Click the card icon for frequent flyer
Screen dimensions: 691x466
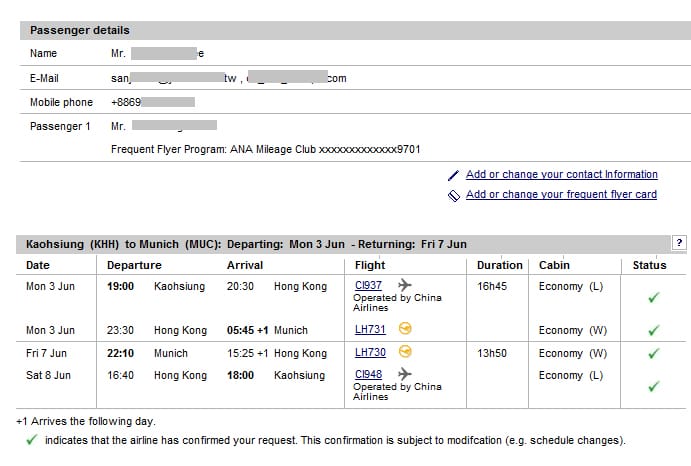[x=454, y=196]
